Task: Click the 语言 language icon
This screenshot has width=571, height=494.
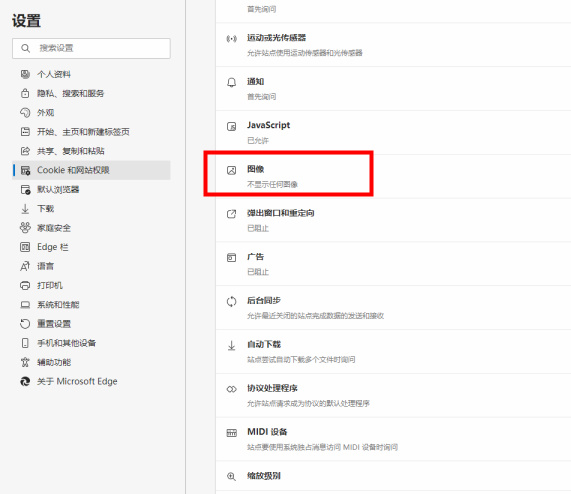Action: click(x=25, y=266)
